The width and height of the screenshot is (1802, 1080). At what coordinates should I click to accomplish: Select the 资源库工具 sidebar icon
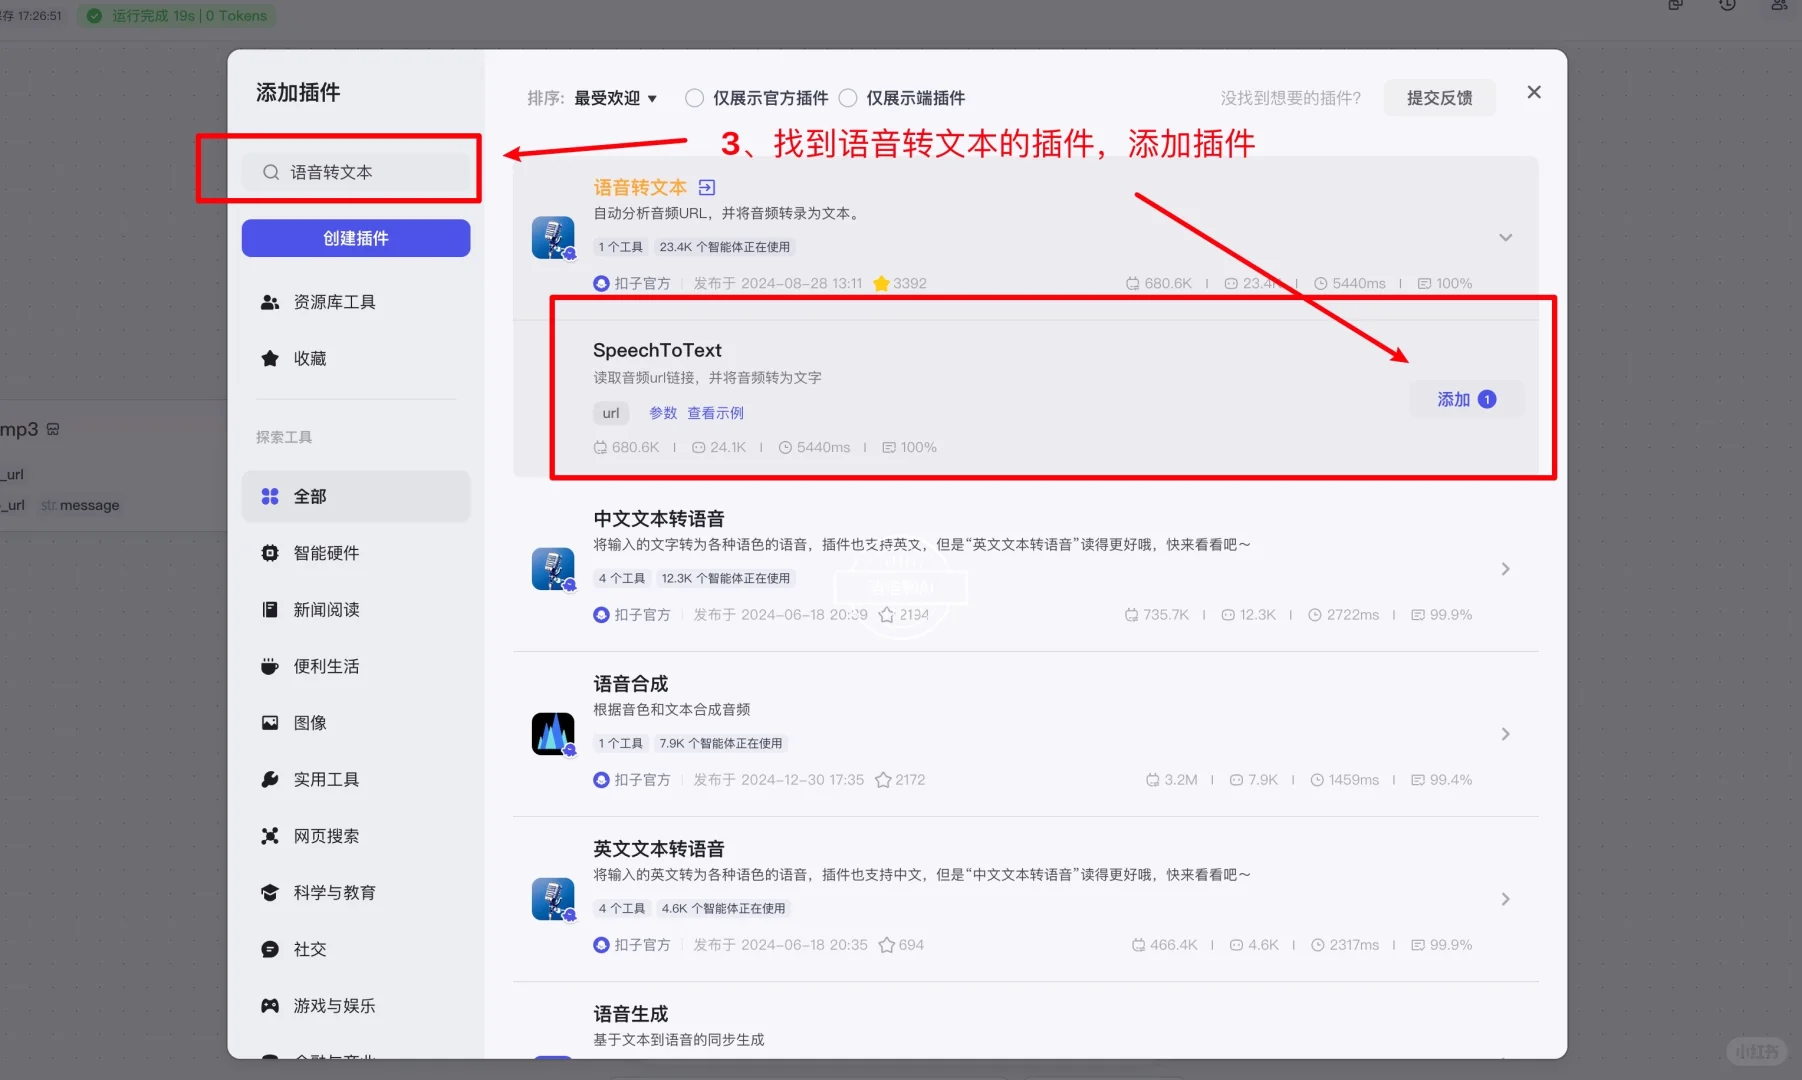pyautogui.click(x=270, y=301)
